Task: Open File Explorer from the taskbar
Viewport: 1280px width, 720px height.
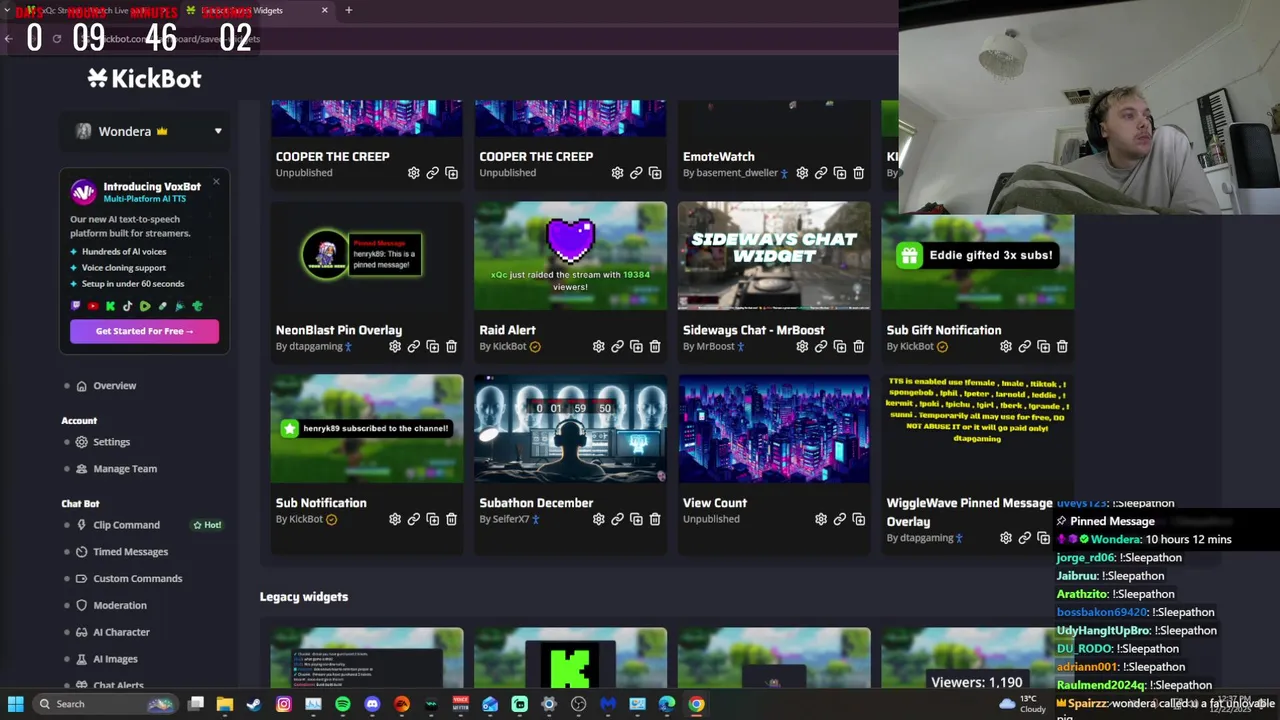Action: (x=225, y=704)
